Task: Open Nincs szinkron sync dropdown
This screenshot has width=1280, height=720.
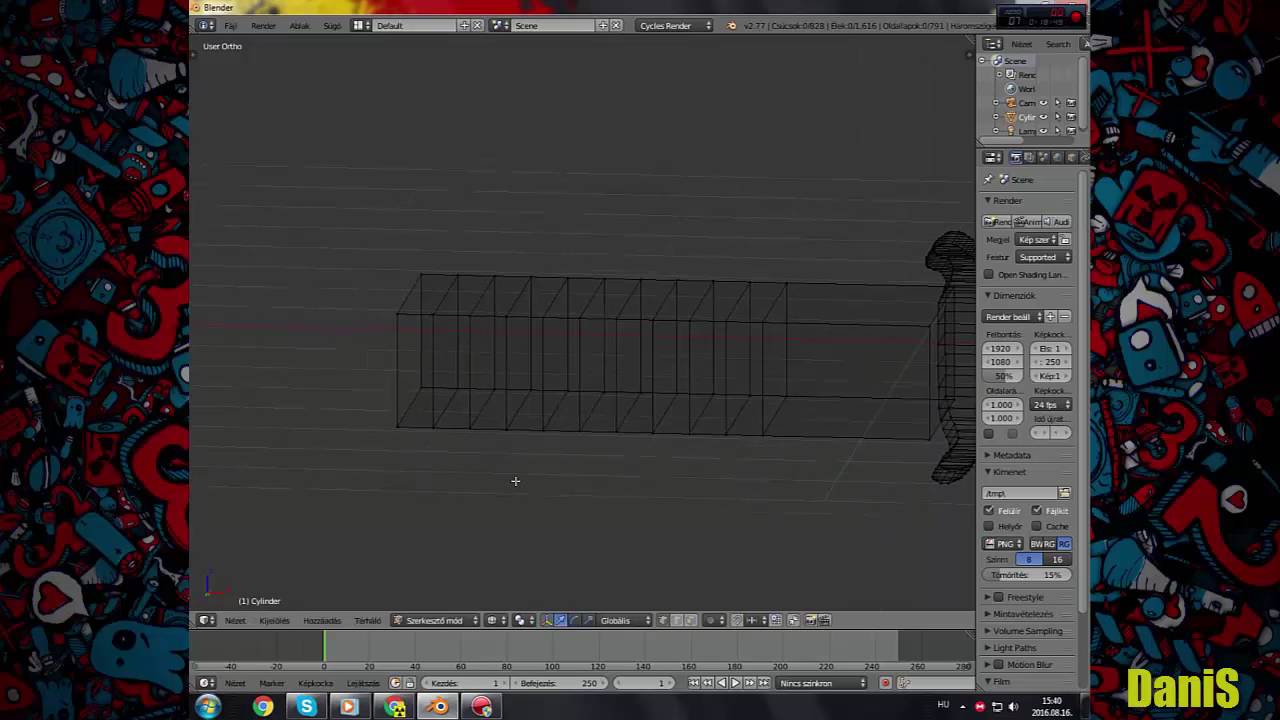Action: click(823, 683)
